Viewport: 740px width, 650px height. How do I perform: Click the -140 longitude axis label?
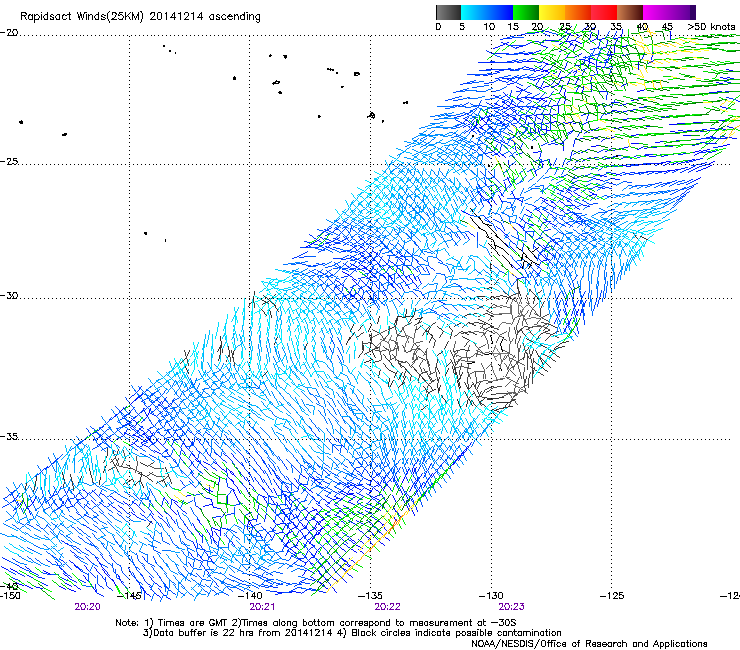pos(250,596)
